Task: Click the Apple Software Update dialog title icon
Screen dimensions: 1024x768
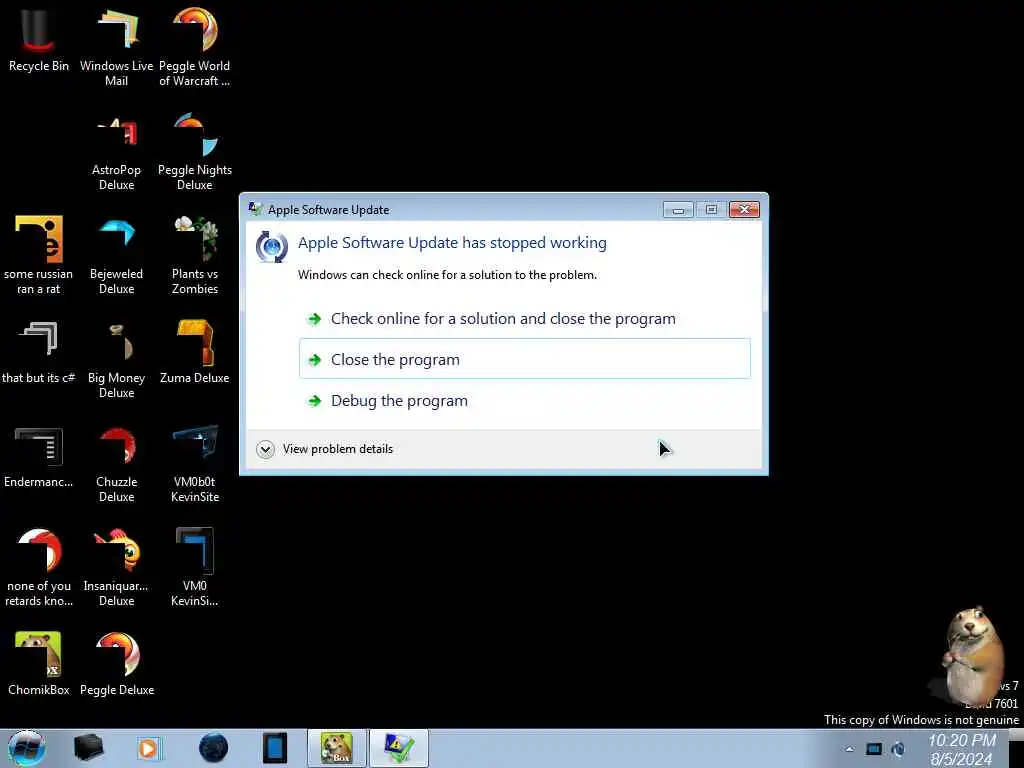Action: [255, 209]
